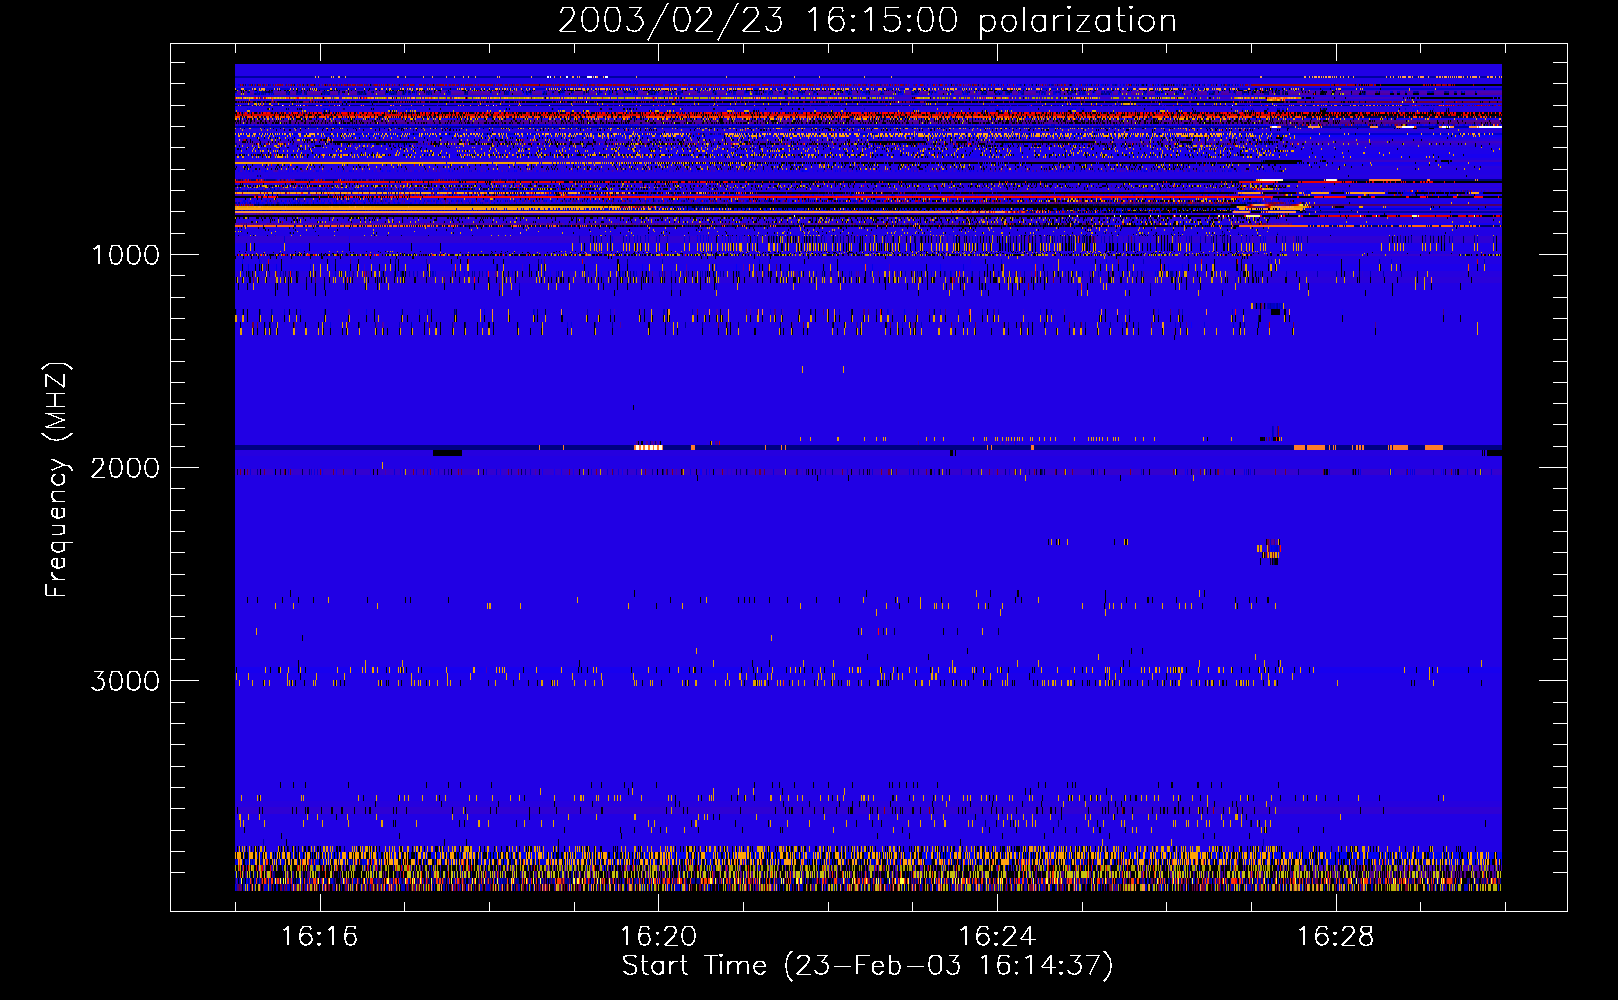The height and width of the screenshot is (1000, 1618).
Task: Click the plot title '2003/02/23 16:15:00 polarization'
Action: point(867,20)
